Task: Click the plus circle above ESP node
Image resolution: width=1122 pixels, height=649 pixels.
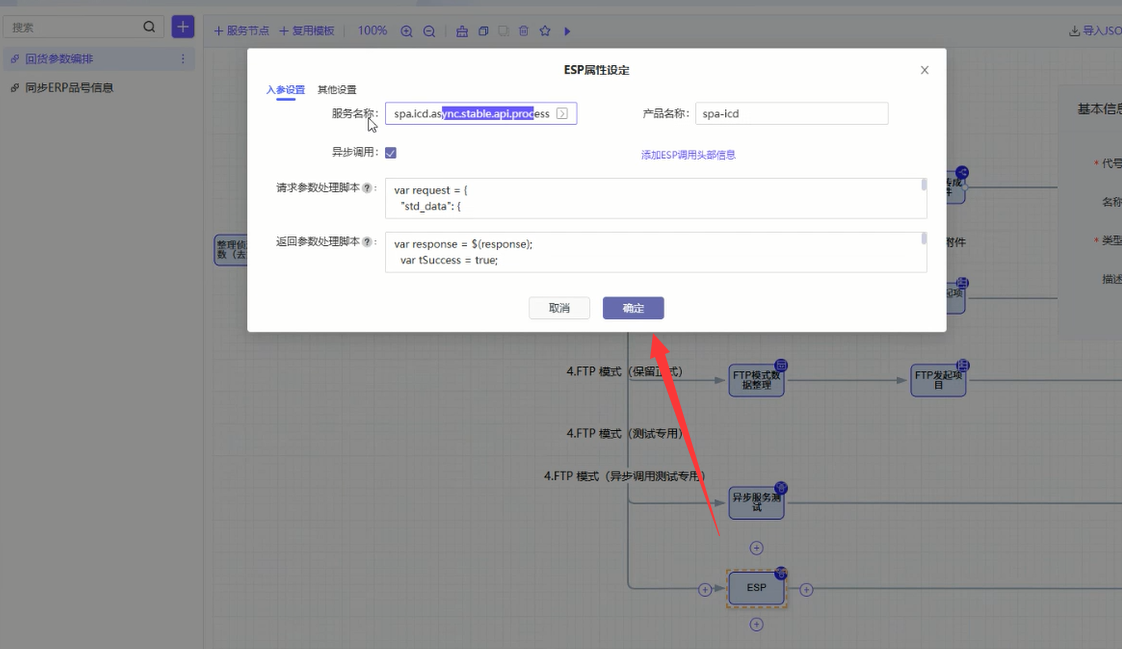Action: [x=756, y=548]
